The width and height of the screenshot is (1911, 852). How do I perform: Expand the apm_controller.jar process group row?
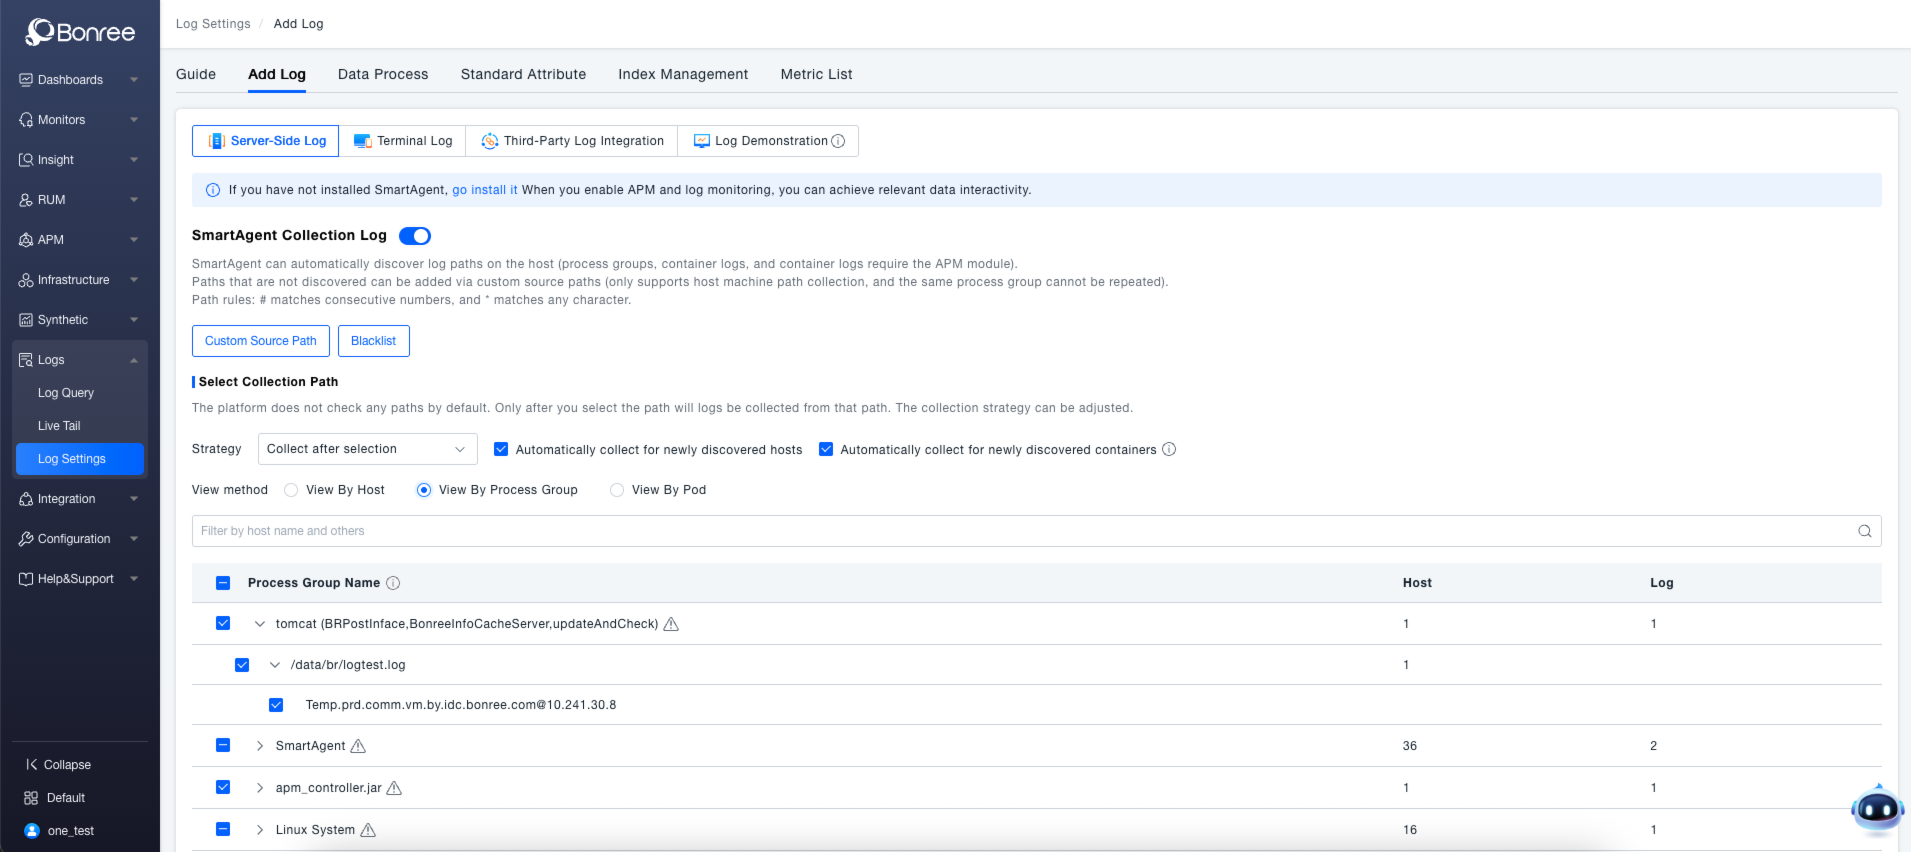pyautogui.click(x=260, y=788)
